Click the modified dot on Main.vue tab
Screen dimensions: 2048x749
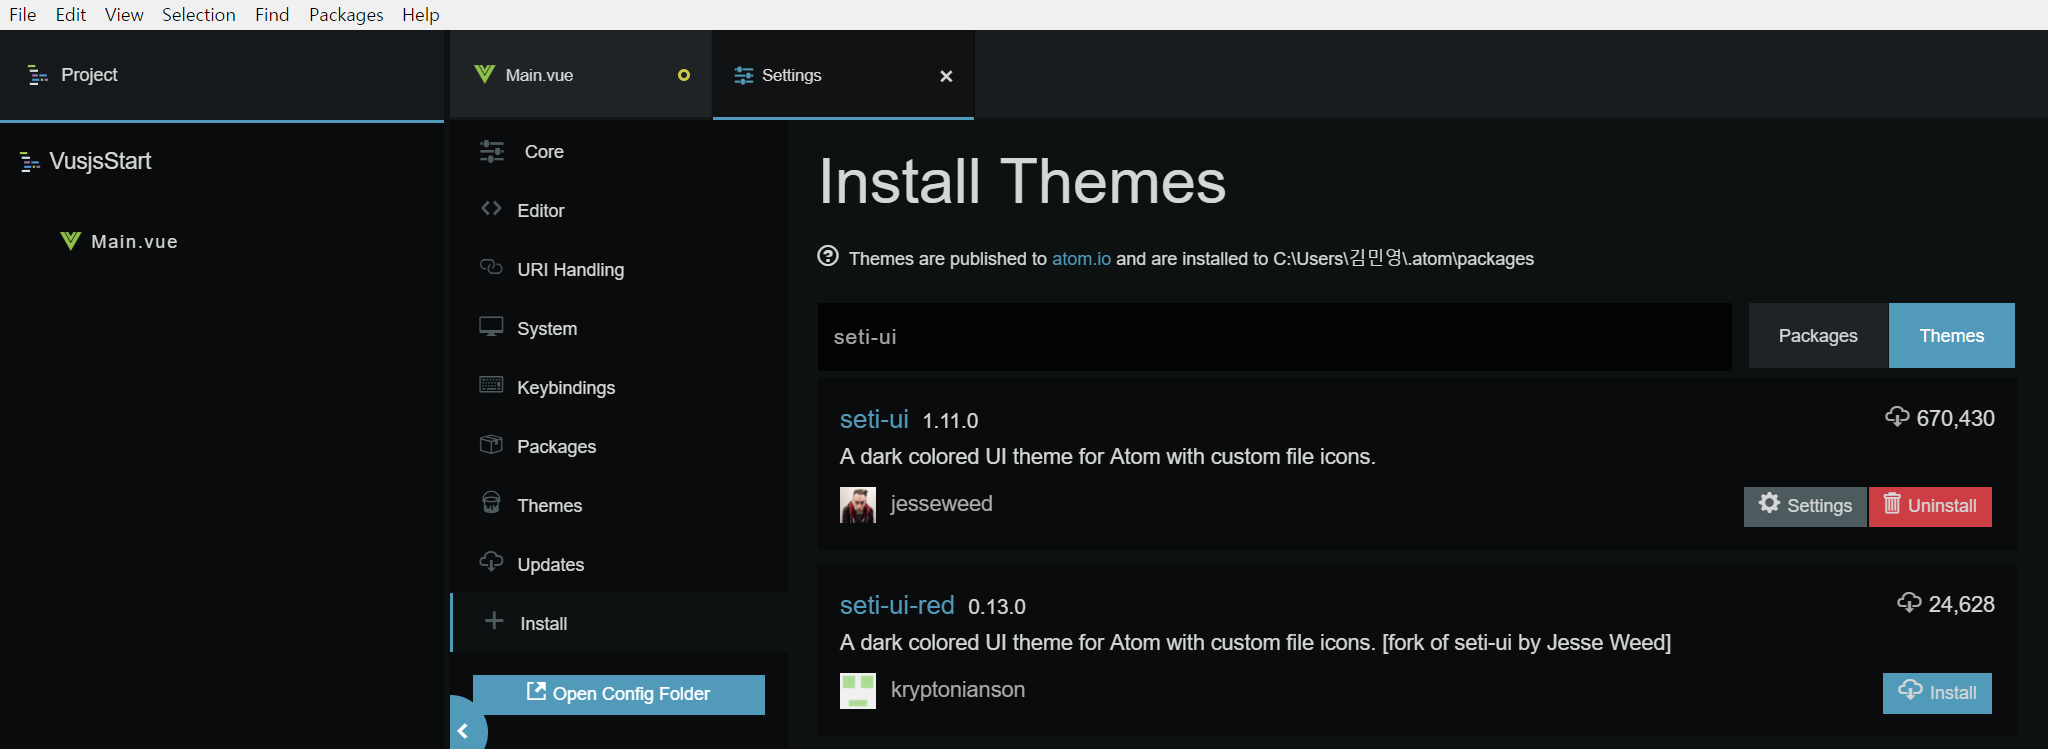tap(684, 75)
